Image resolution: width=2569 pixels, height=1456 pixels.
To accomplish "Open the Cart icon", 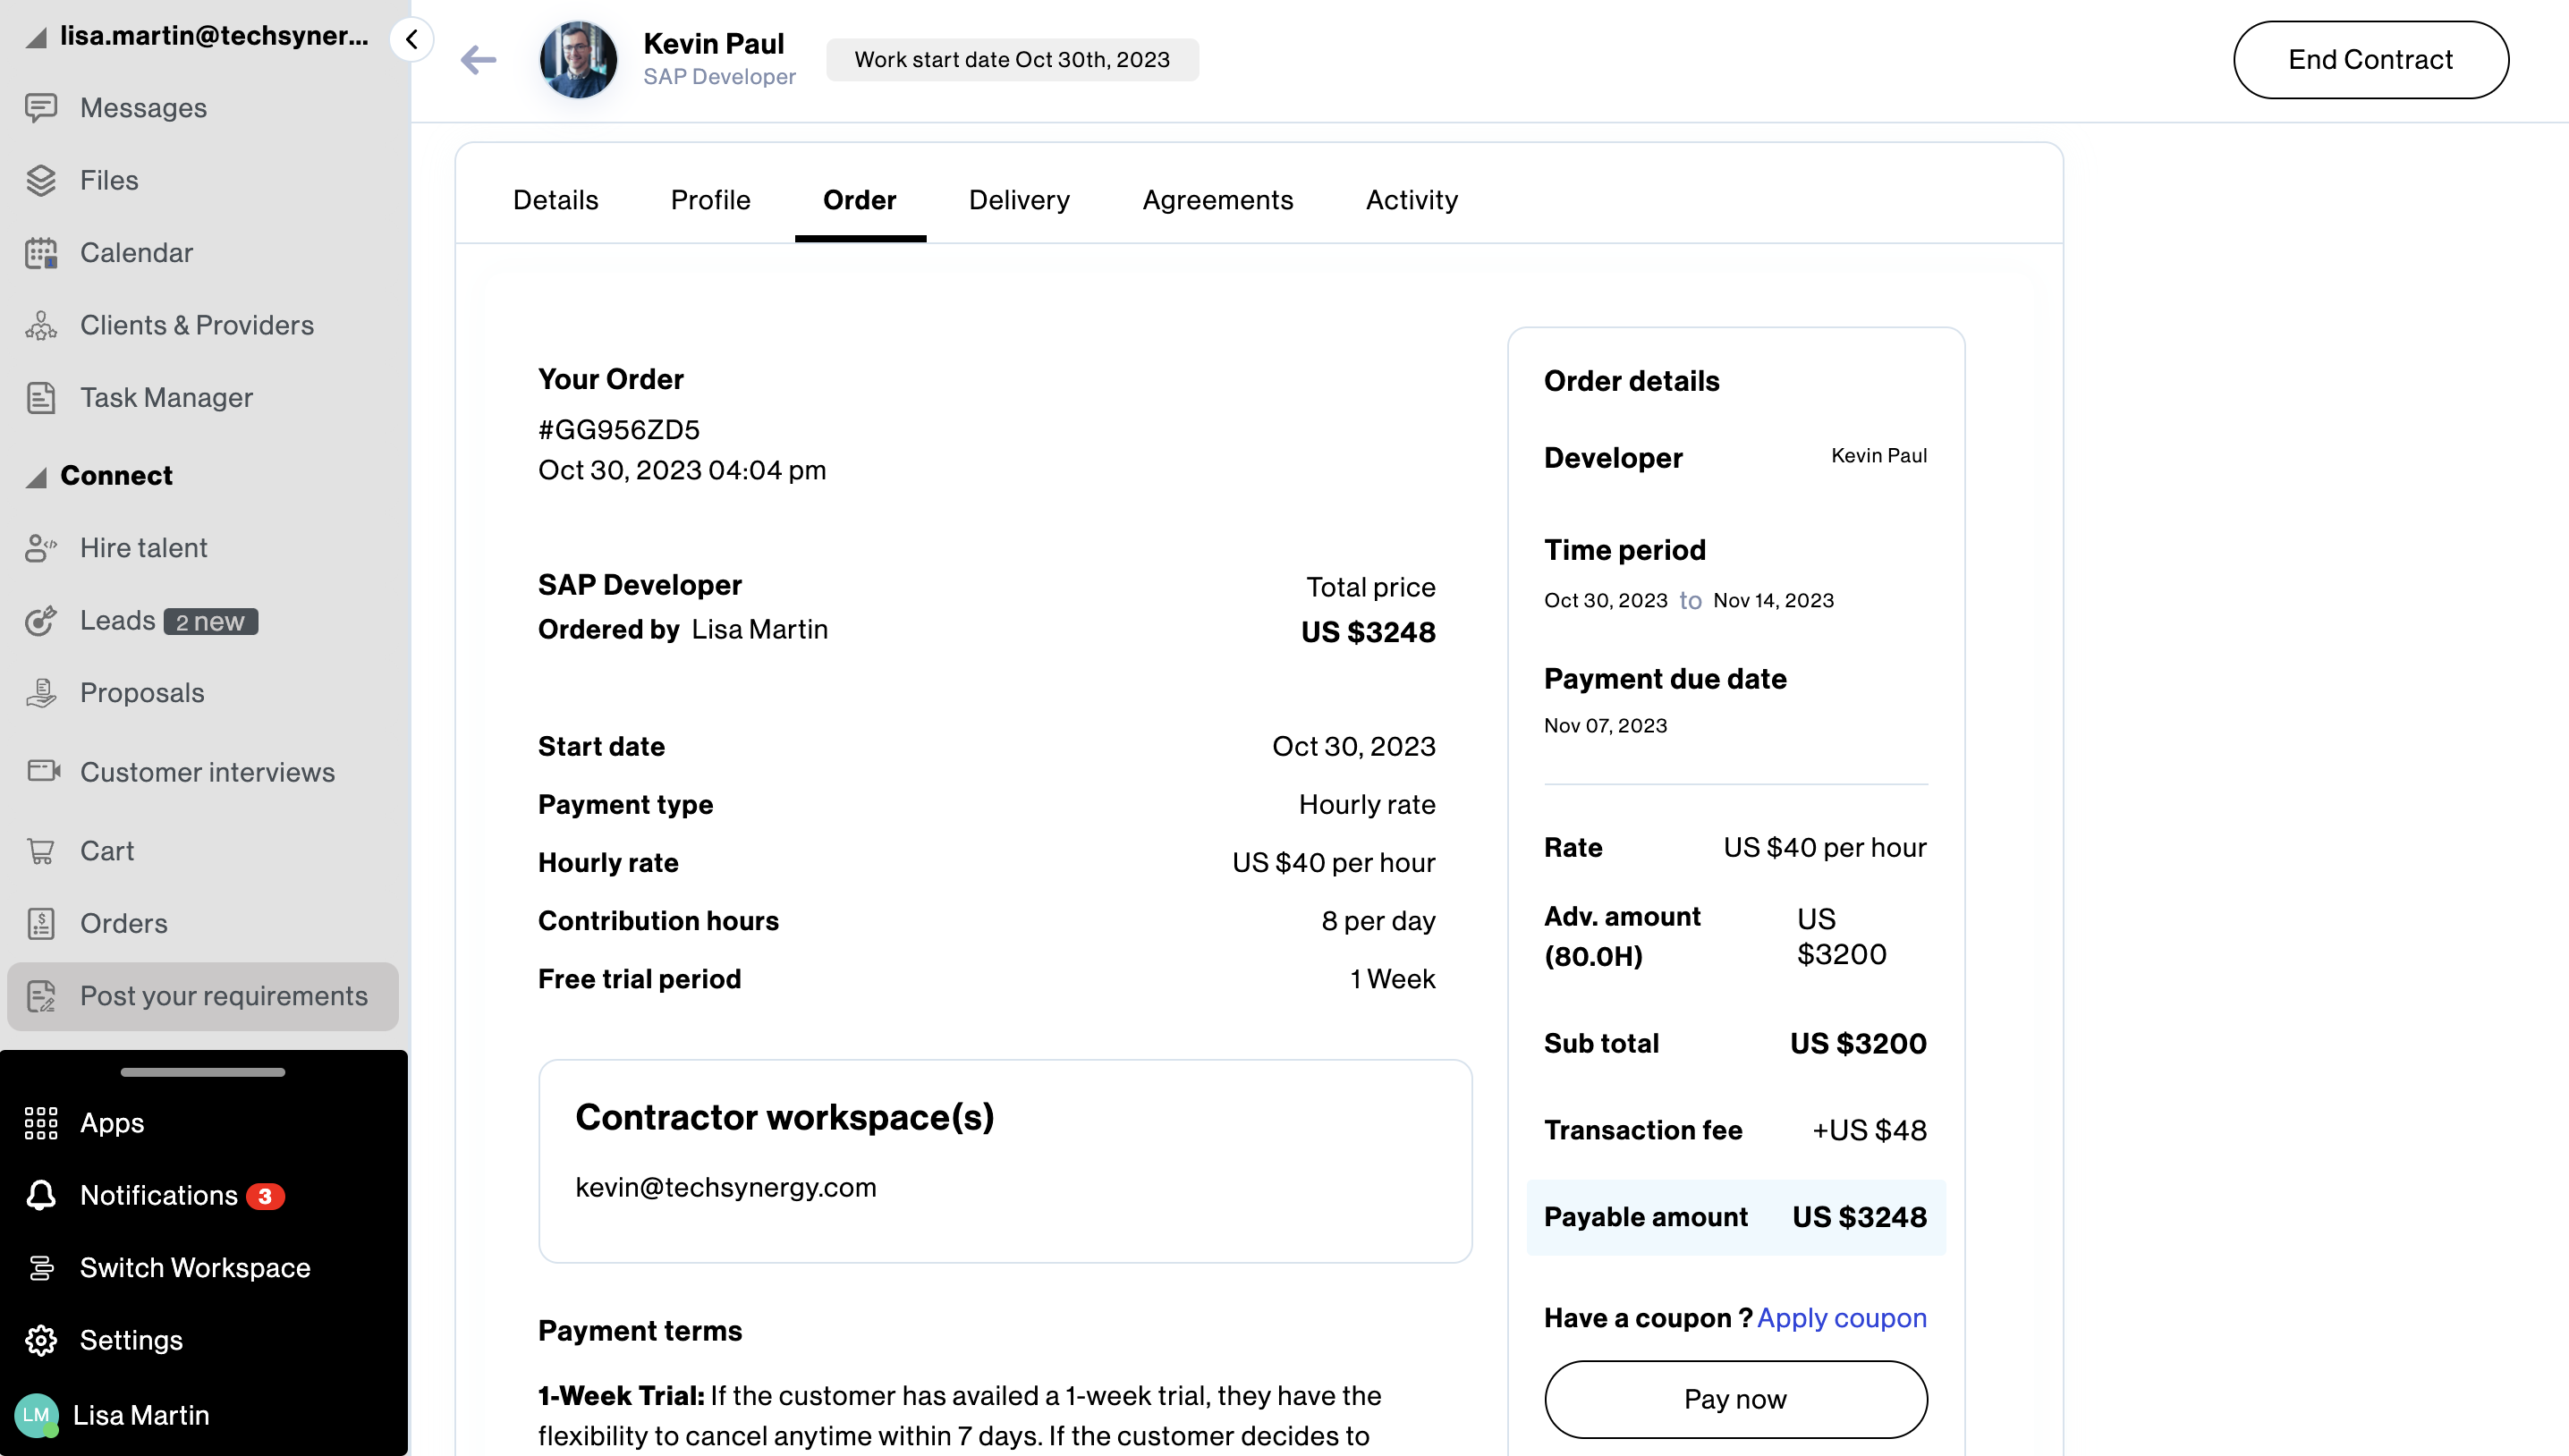I will (x=41, y=851).
